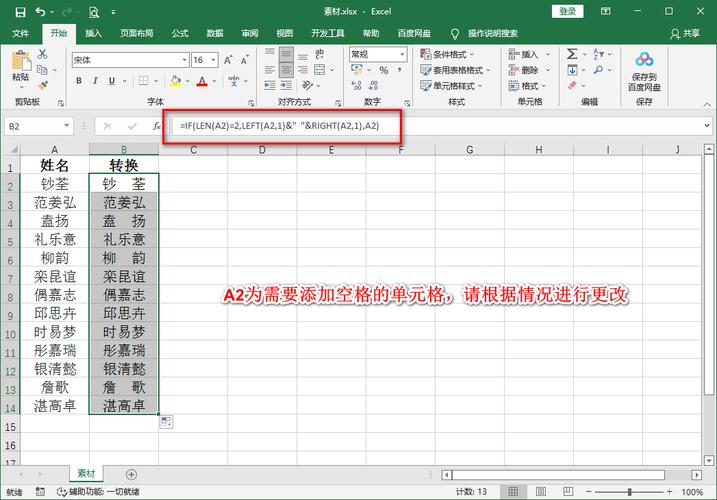717x500 pixels.
Task: Expand 条件格式 conditional formatting menu
Action: 448,54
